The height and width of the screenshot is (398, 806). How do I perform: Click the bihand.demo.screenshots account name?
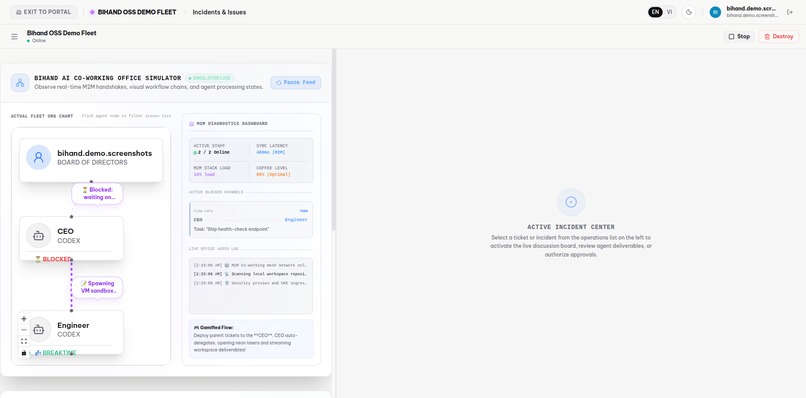point(751,9)
